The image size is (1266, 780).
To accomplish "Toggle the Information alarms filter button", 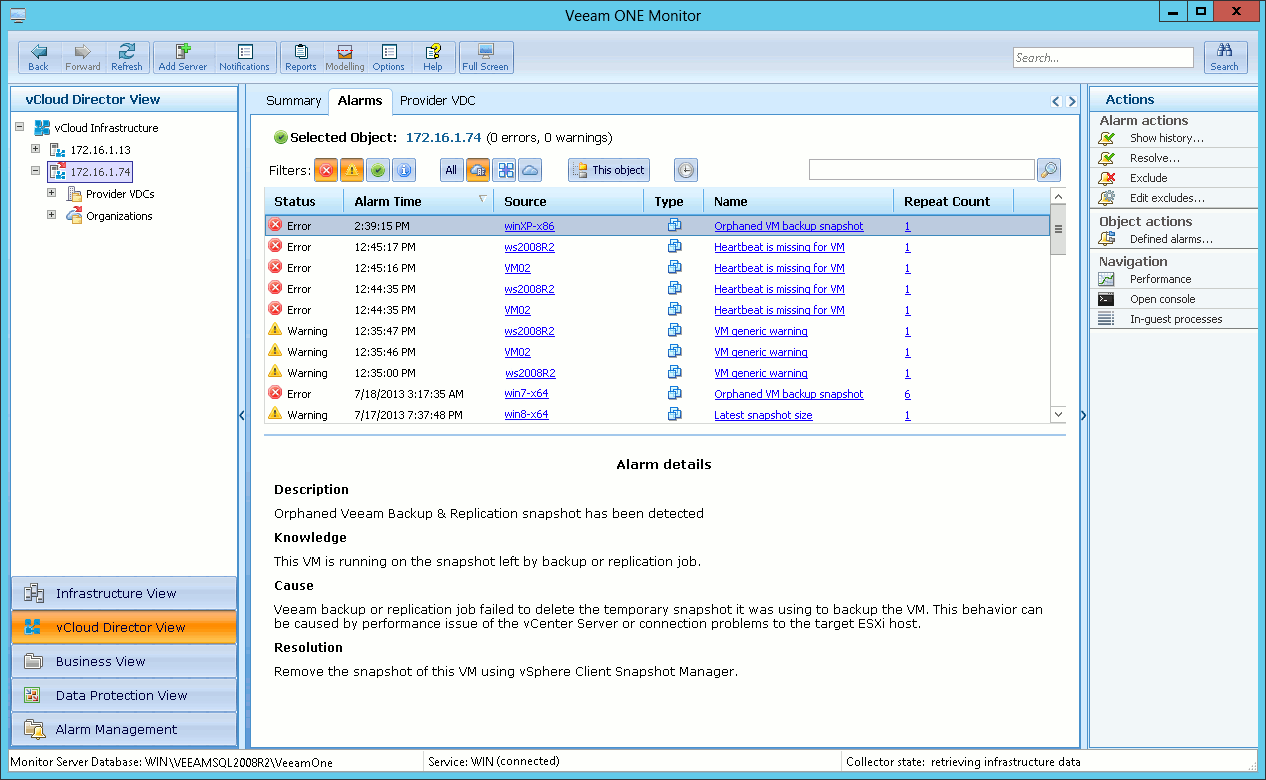I will click(x=404, y=170).
